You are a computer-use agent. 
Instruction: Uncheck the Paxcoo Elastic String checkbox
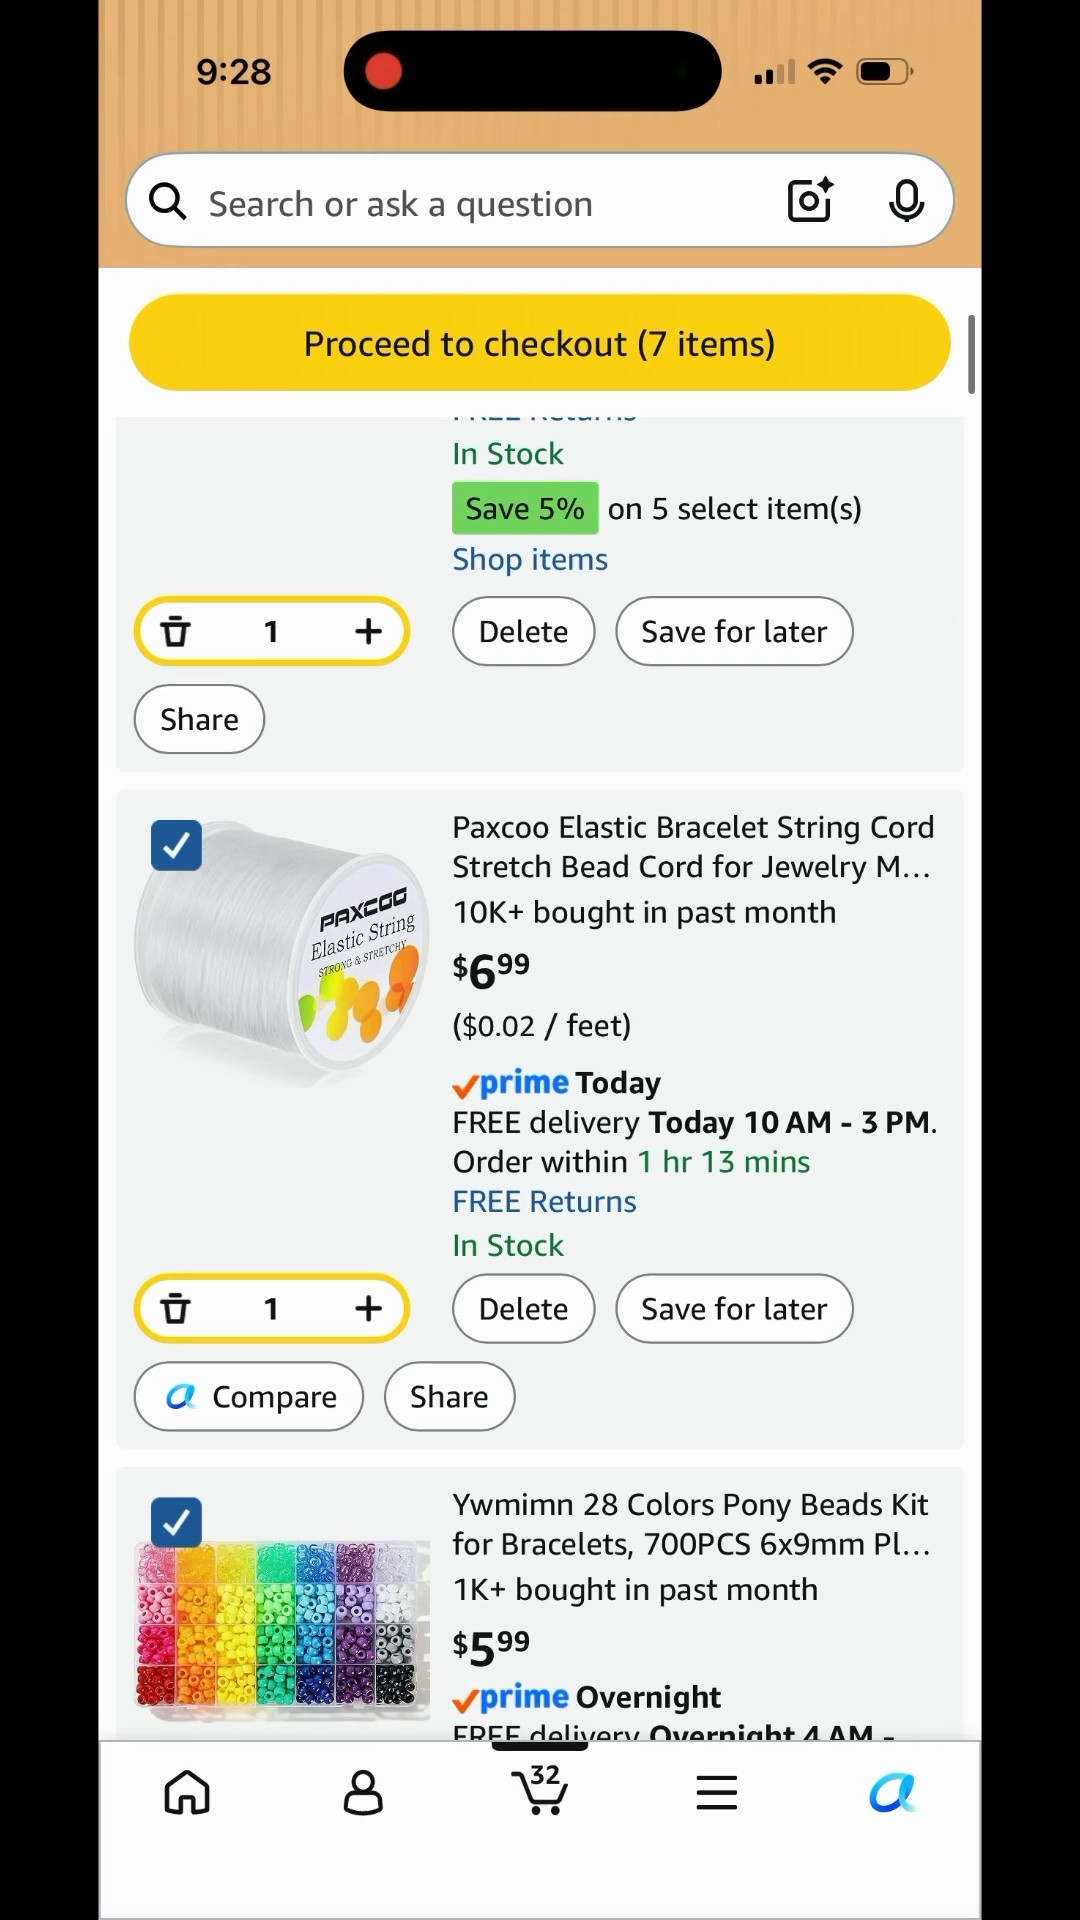(176, 845)
